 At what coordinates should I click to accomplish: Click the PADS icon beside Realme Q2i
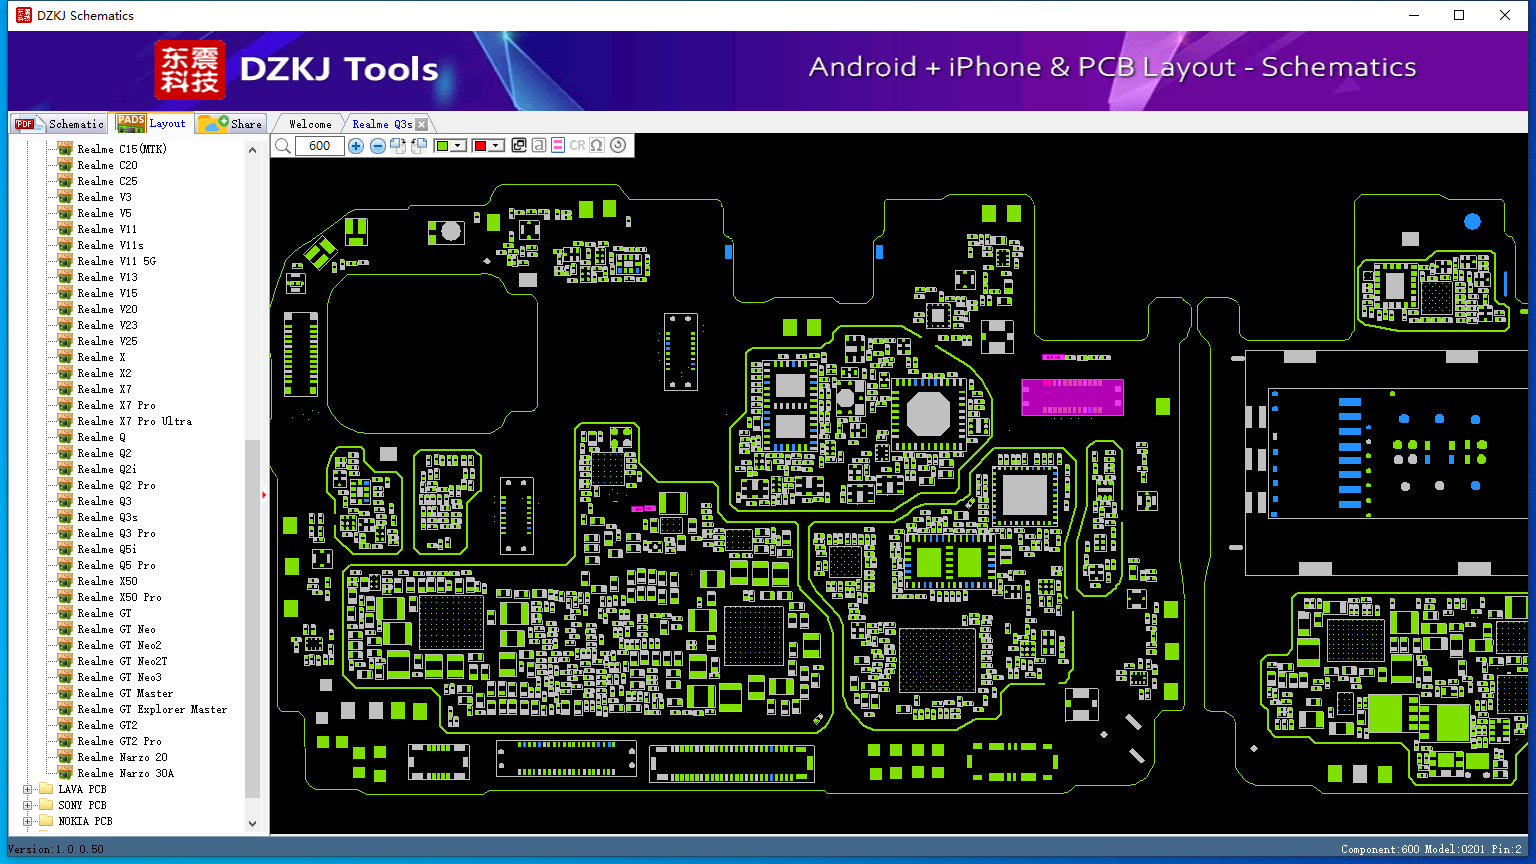[x=65, y=469]
